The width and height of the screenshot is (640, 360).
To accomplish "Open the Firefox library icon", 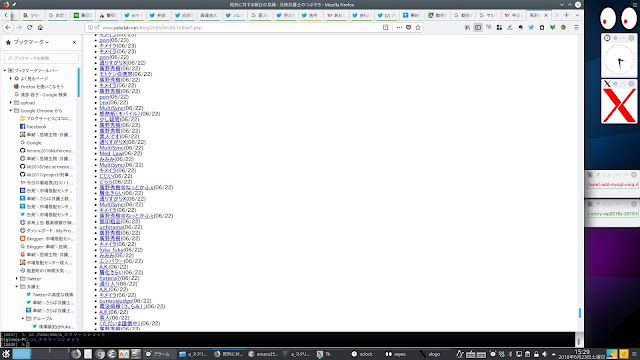I will coord(467,27).
